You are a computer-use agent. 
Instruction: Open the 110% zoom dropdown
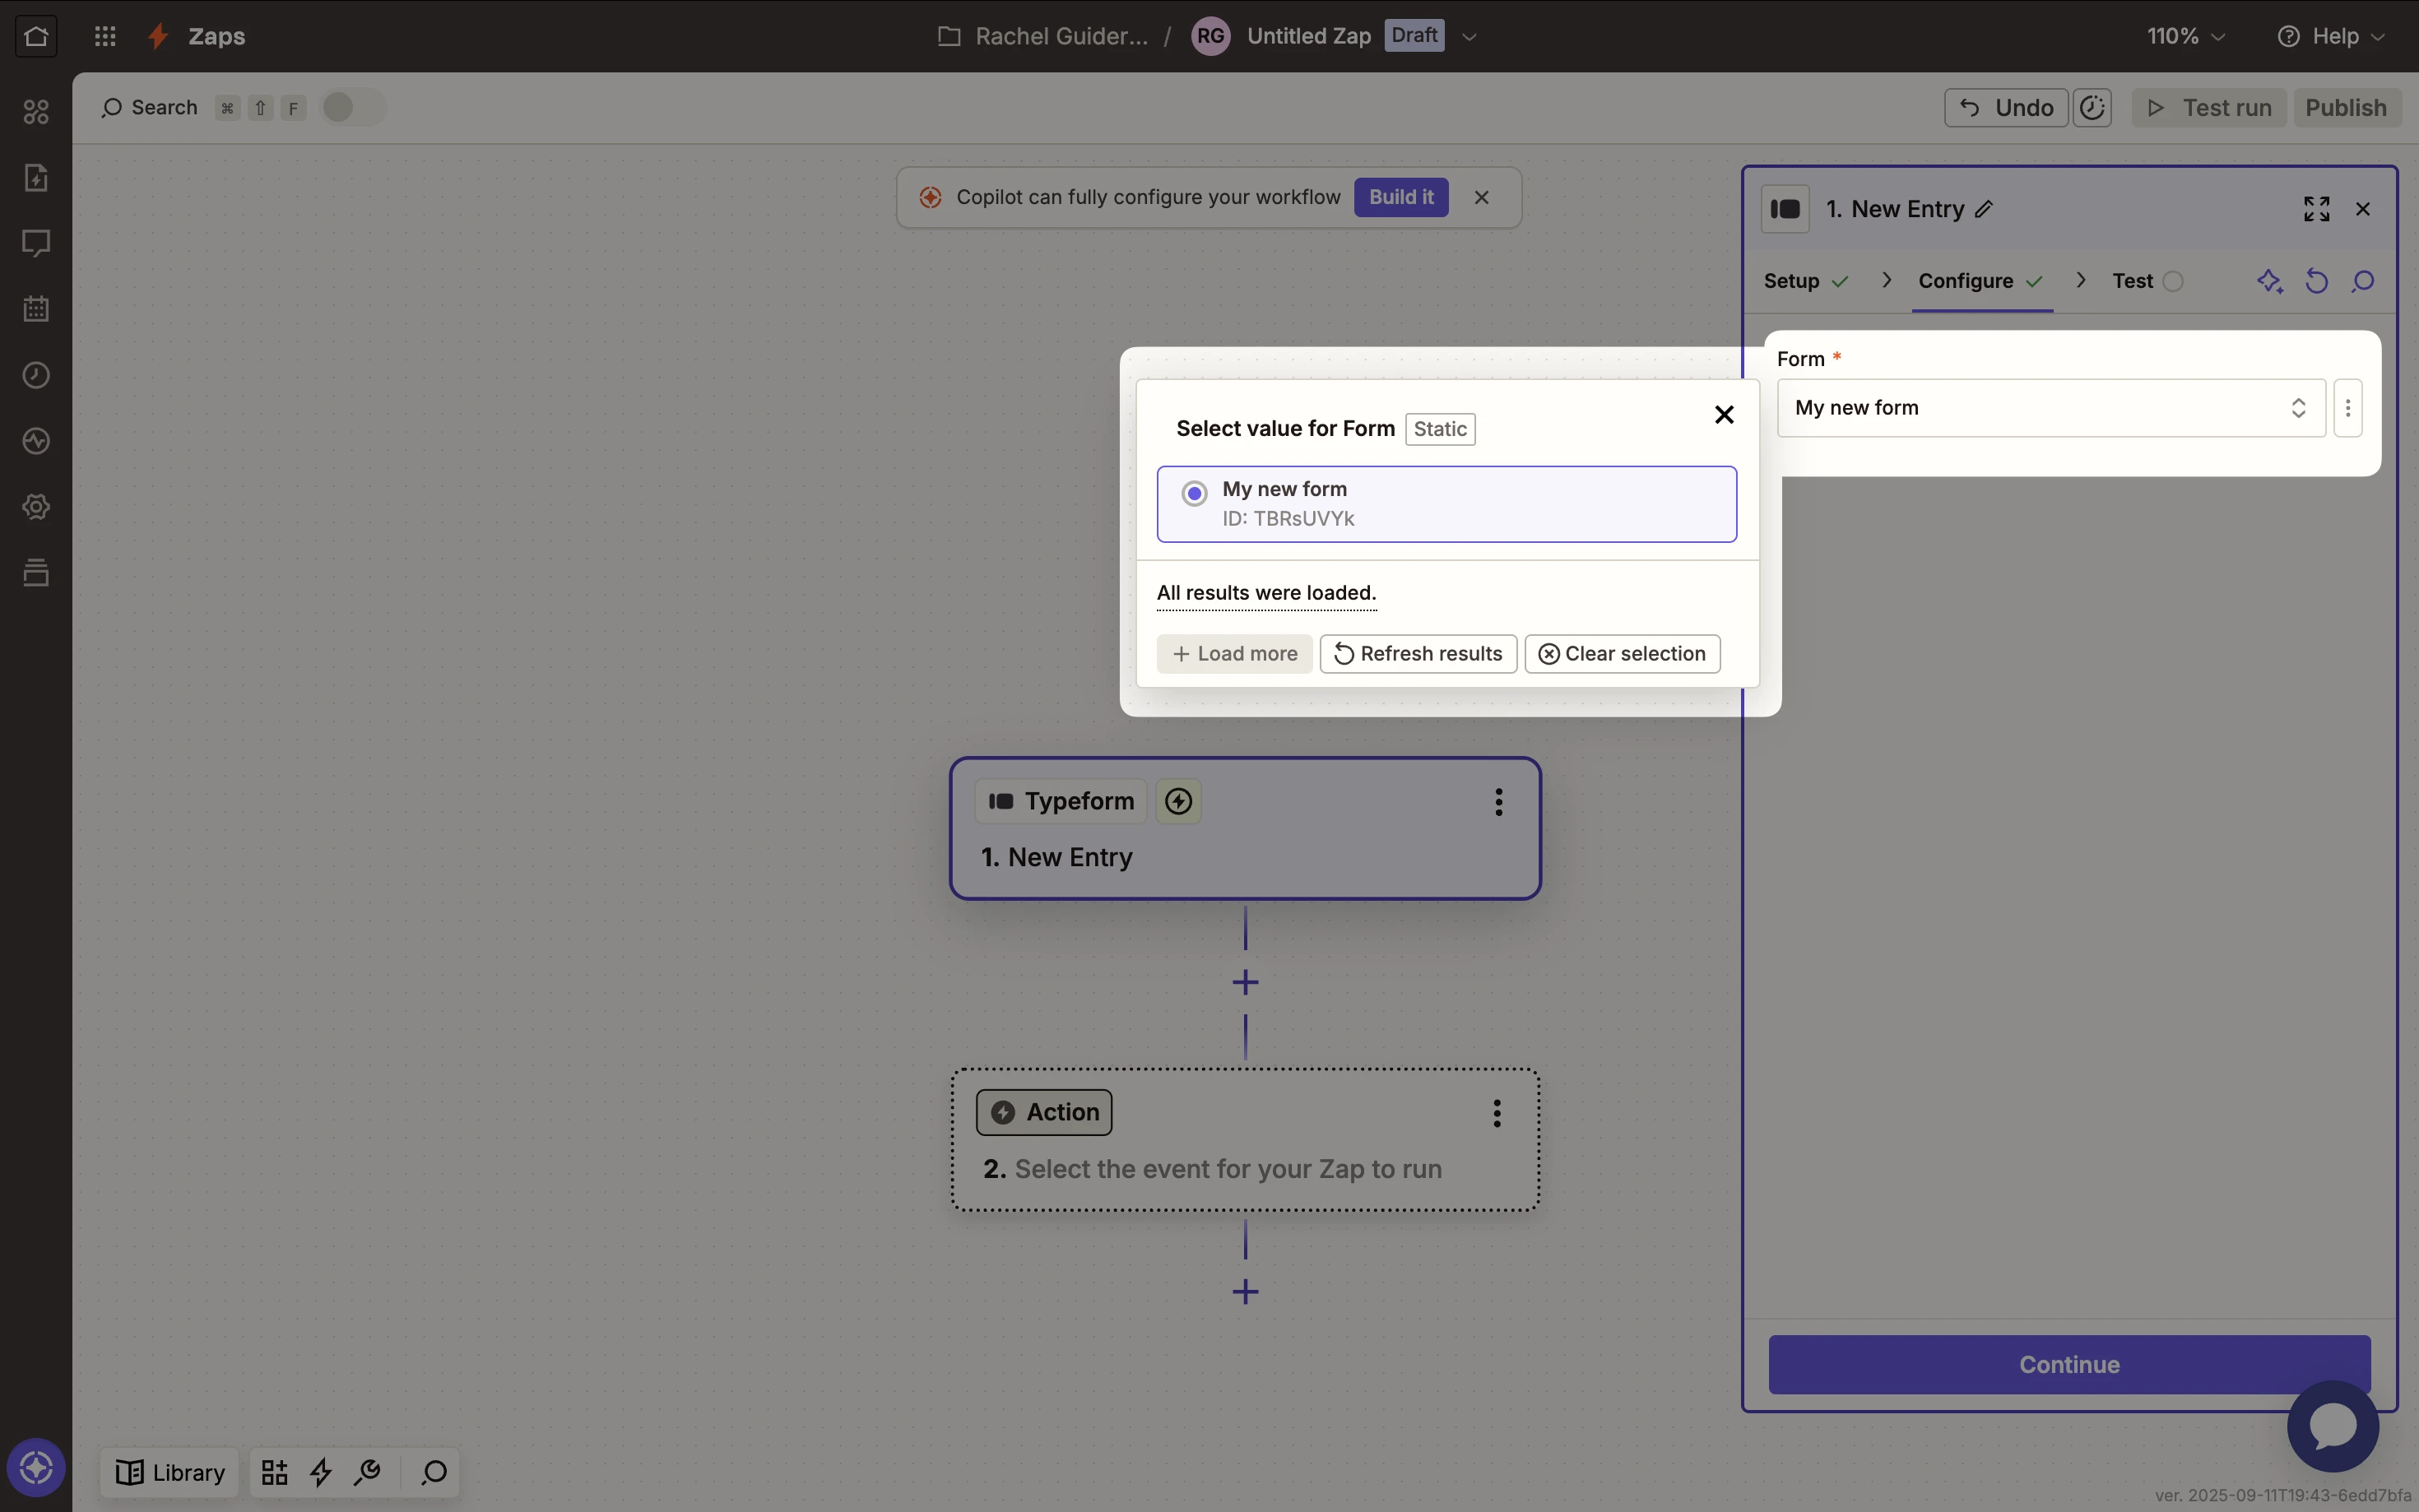[2185, 36]
